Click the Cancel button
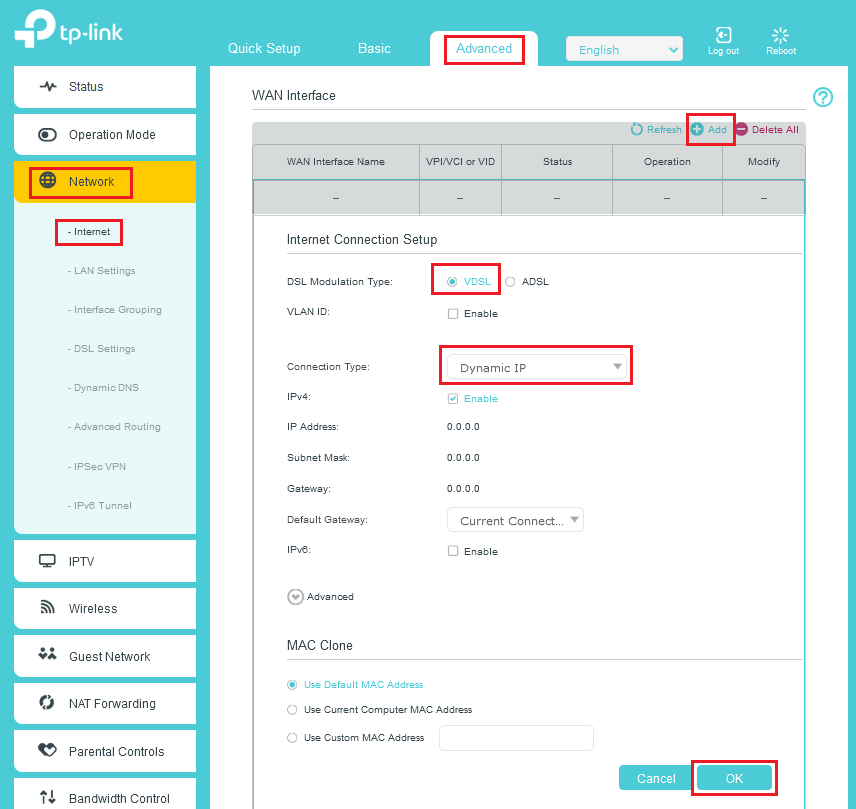 click(656, 778)
